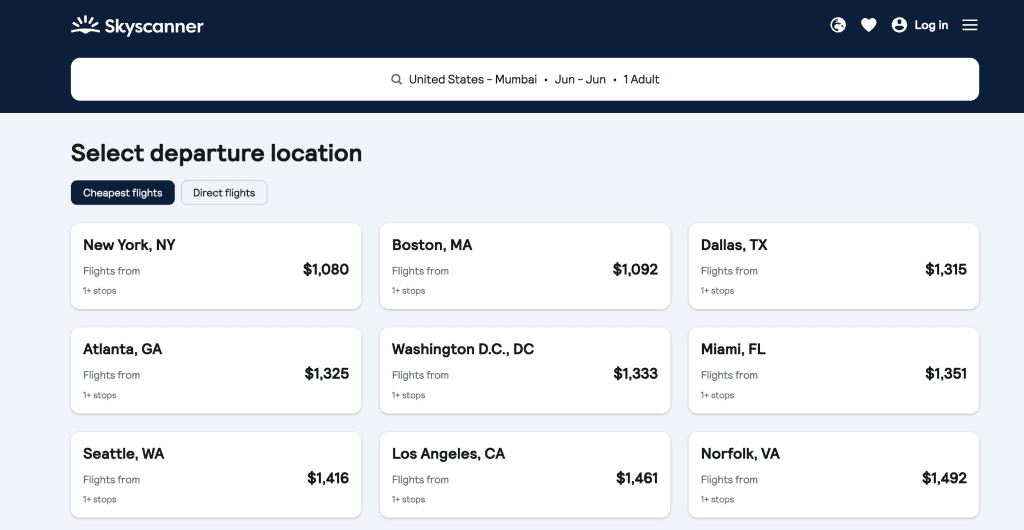This screenshot has width=1024, height=530.
Task: Pick Seattle, WA as departure
Action: coord(216,474)
